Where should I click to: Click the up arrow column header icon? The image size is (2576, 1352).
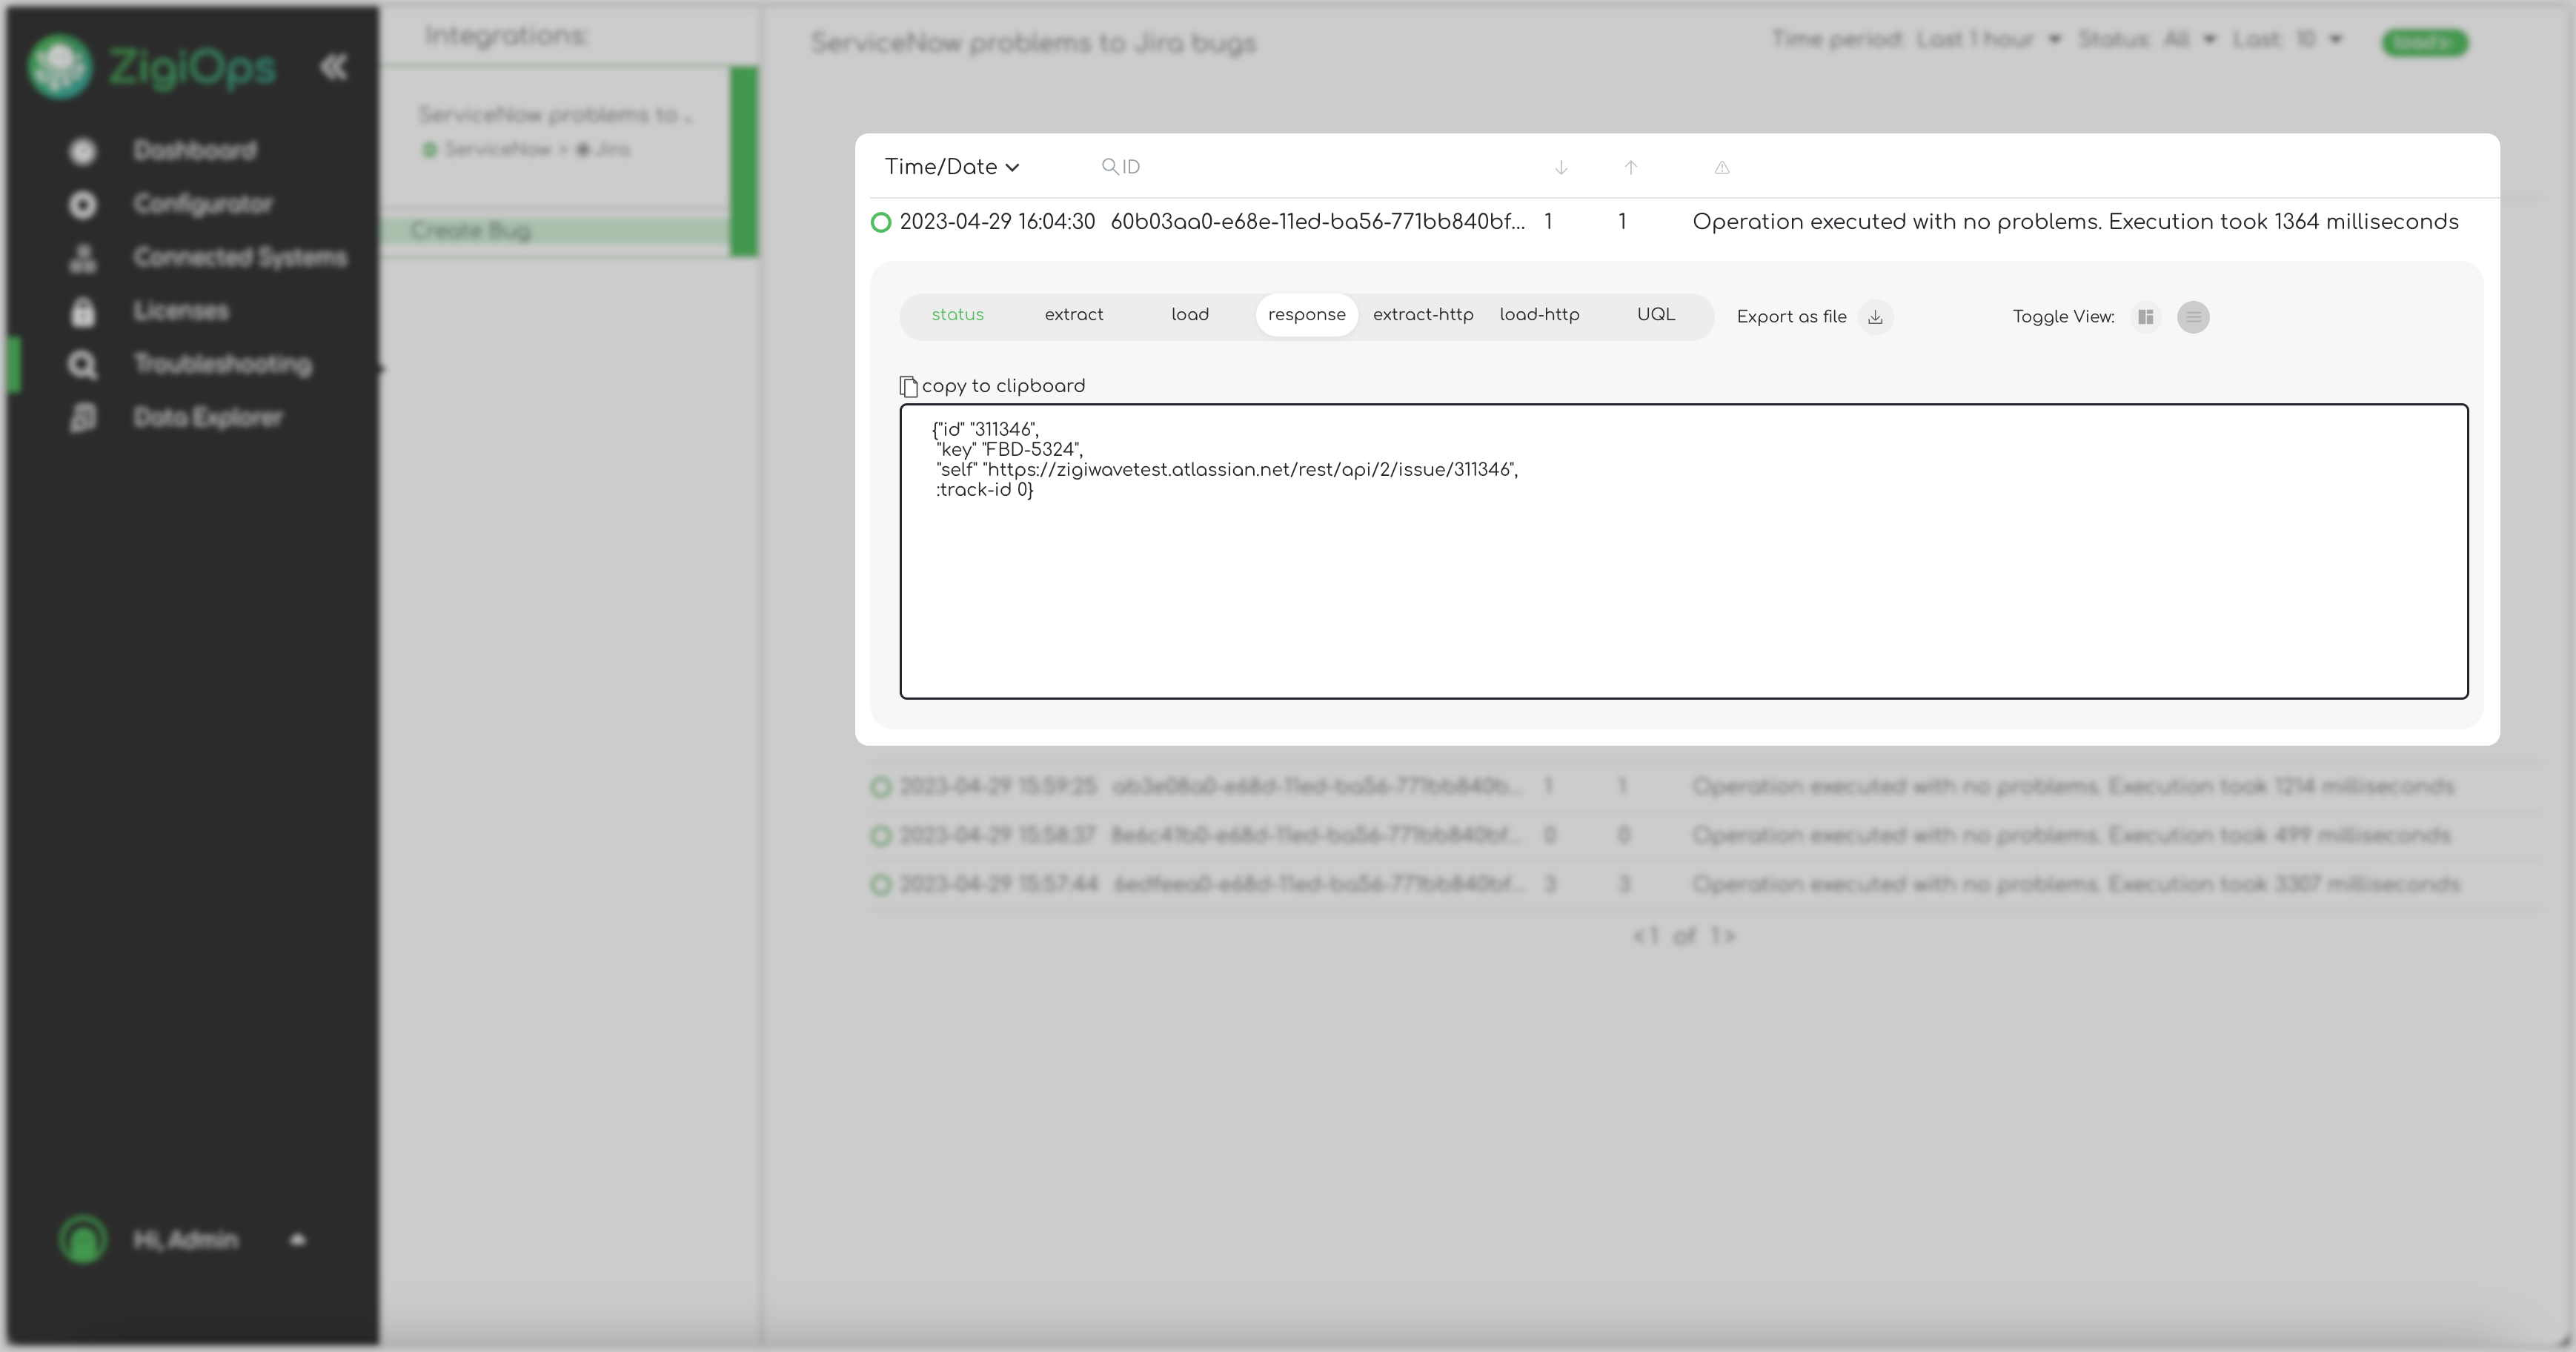tap(1630, 168)
